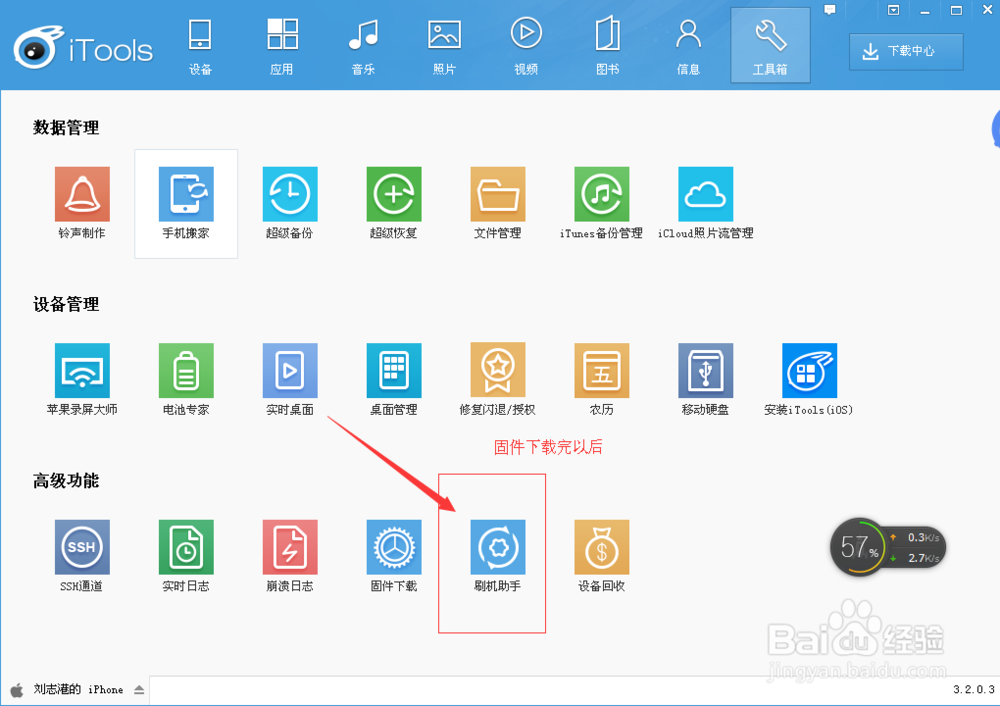Click the iTools logo

click(x=83, y=47)
